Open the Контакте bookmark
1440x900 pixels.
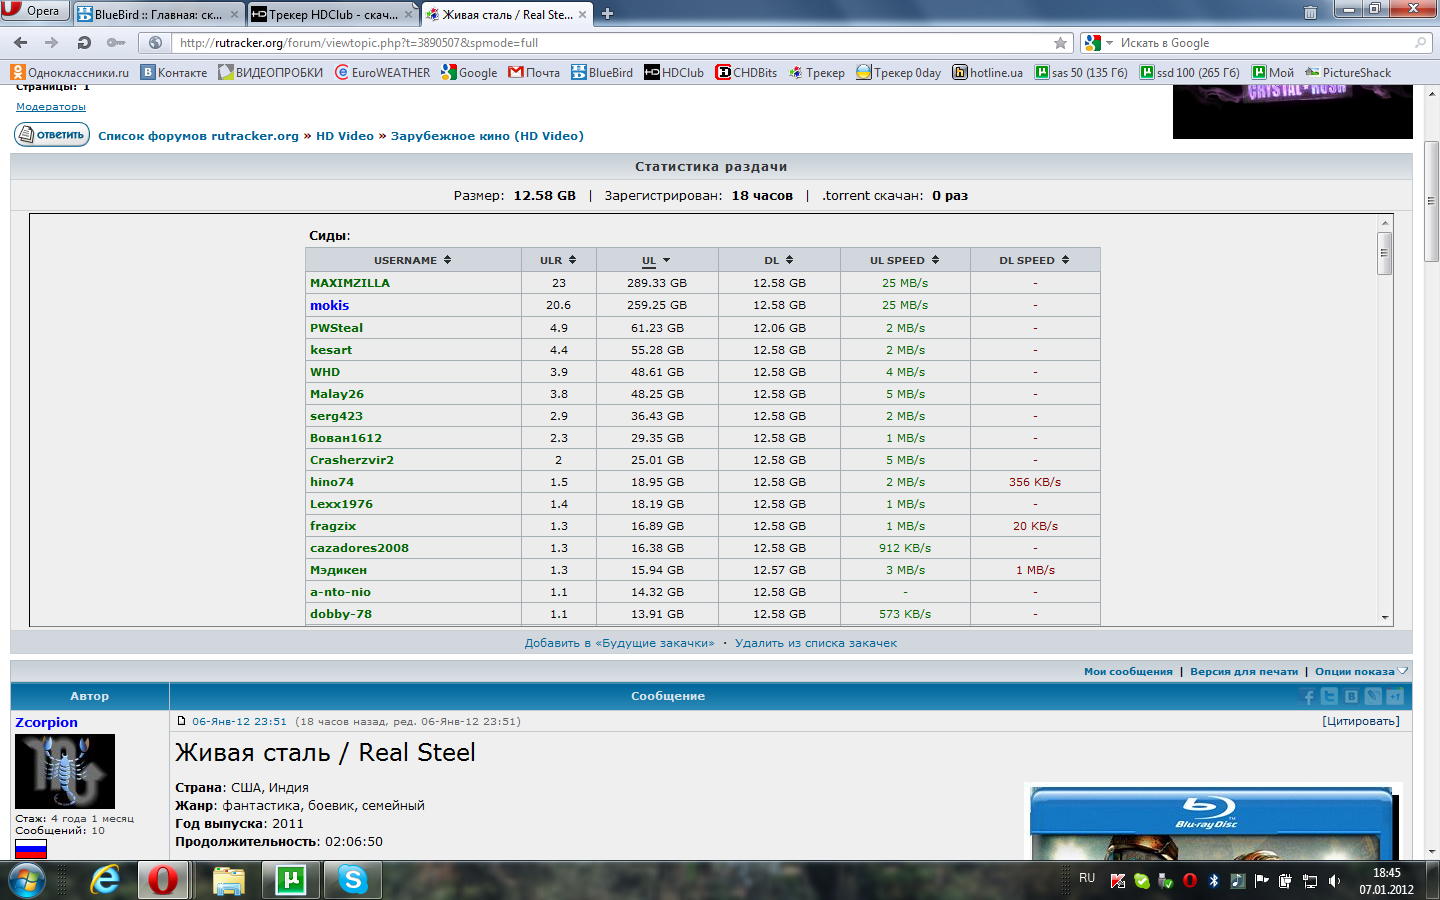click(174, 72)
